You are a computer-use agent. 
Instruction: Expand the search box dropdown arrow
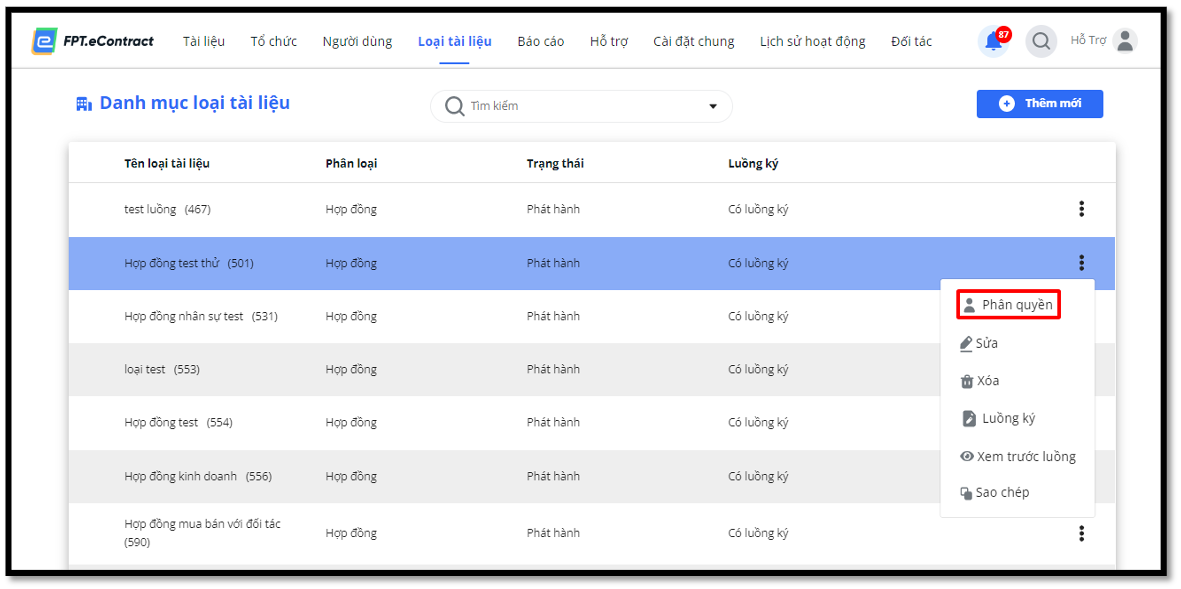click(713, 106)
